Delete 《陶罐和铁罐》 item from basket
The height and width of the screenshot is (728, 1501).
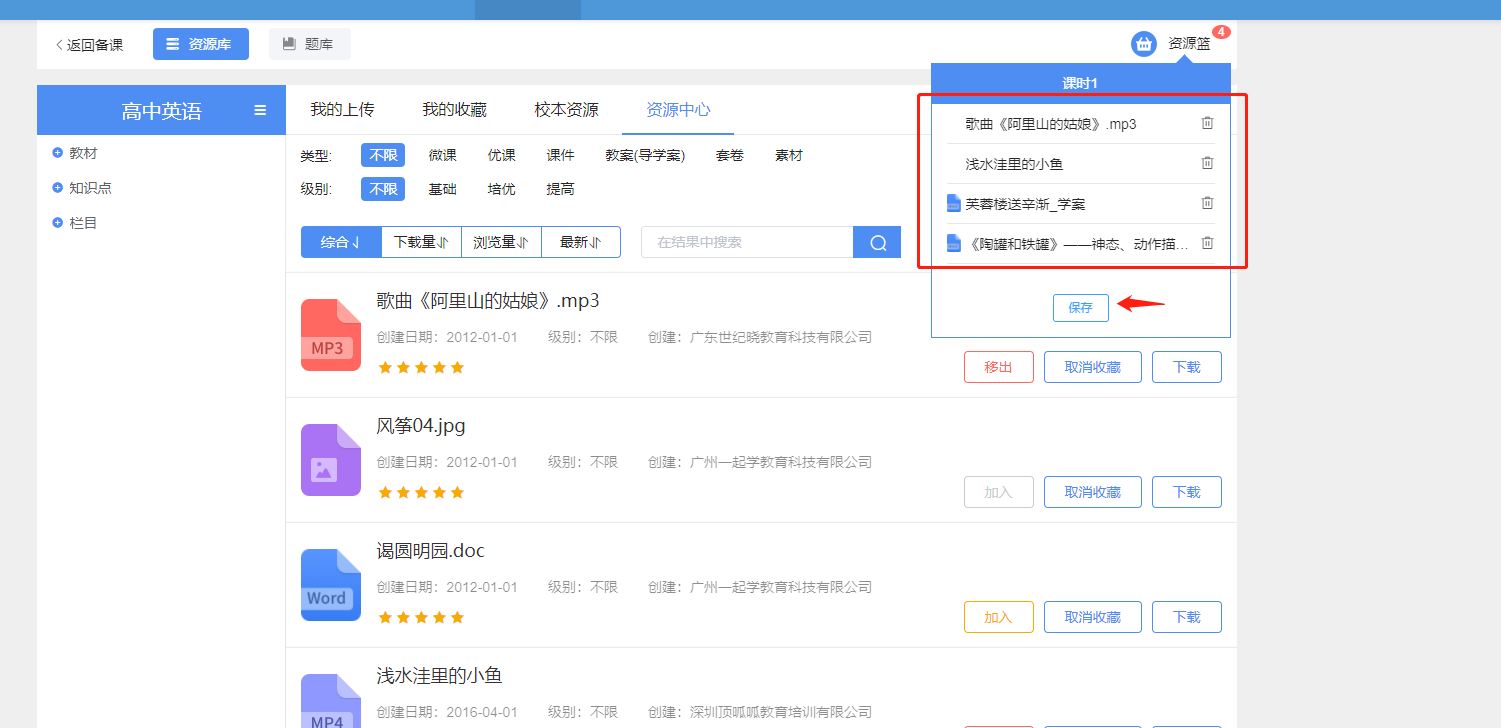point(1207,243)
